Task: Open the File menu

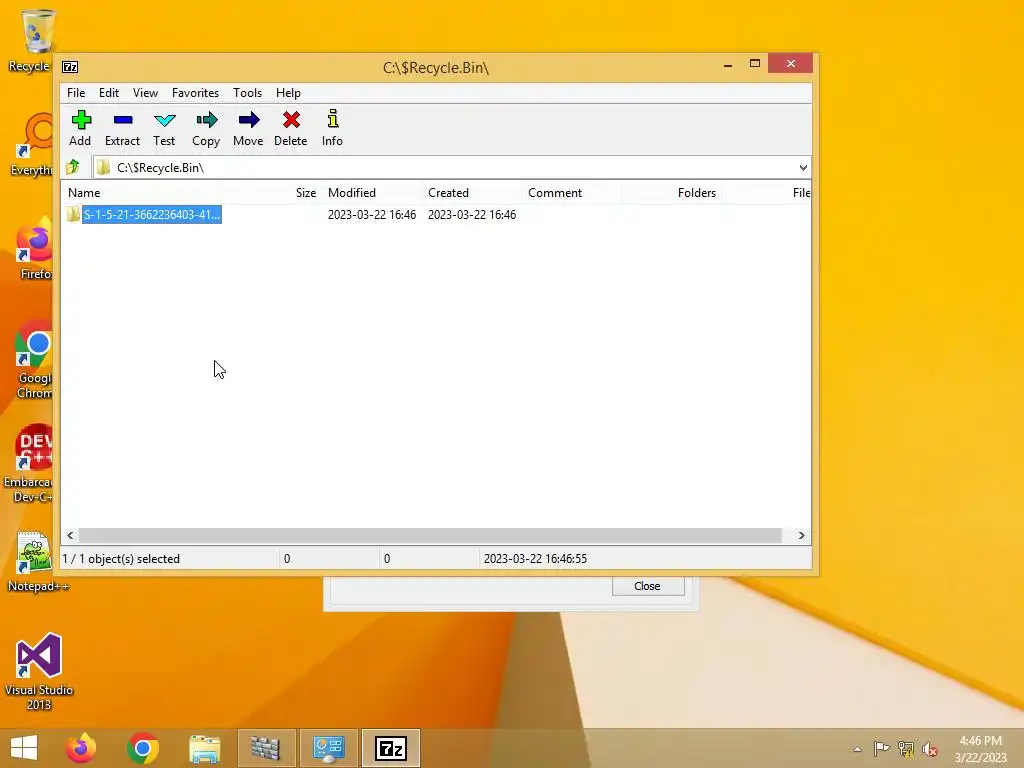Action: point(76,93)
